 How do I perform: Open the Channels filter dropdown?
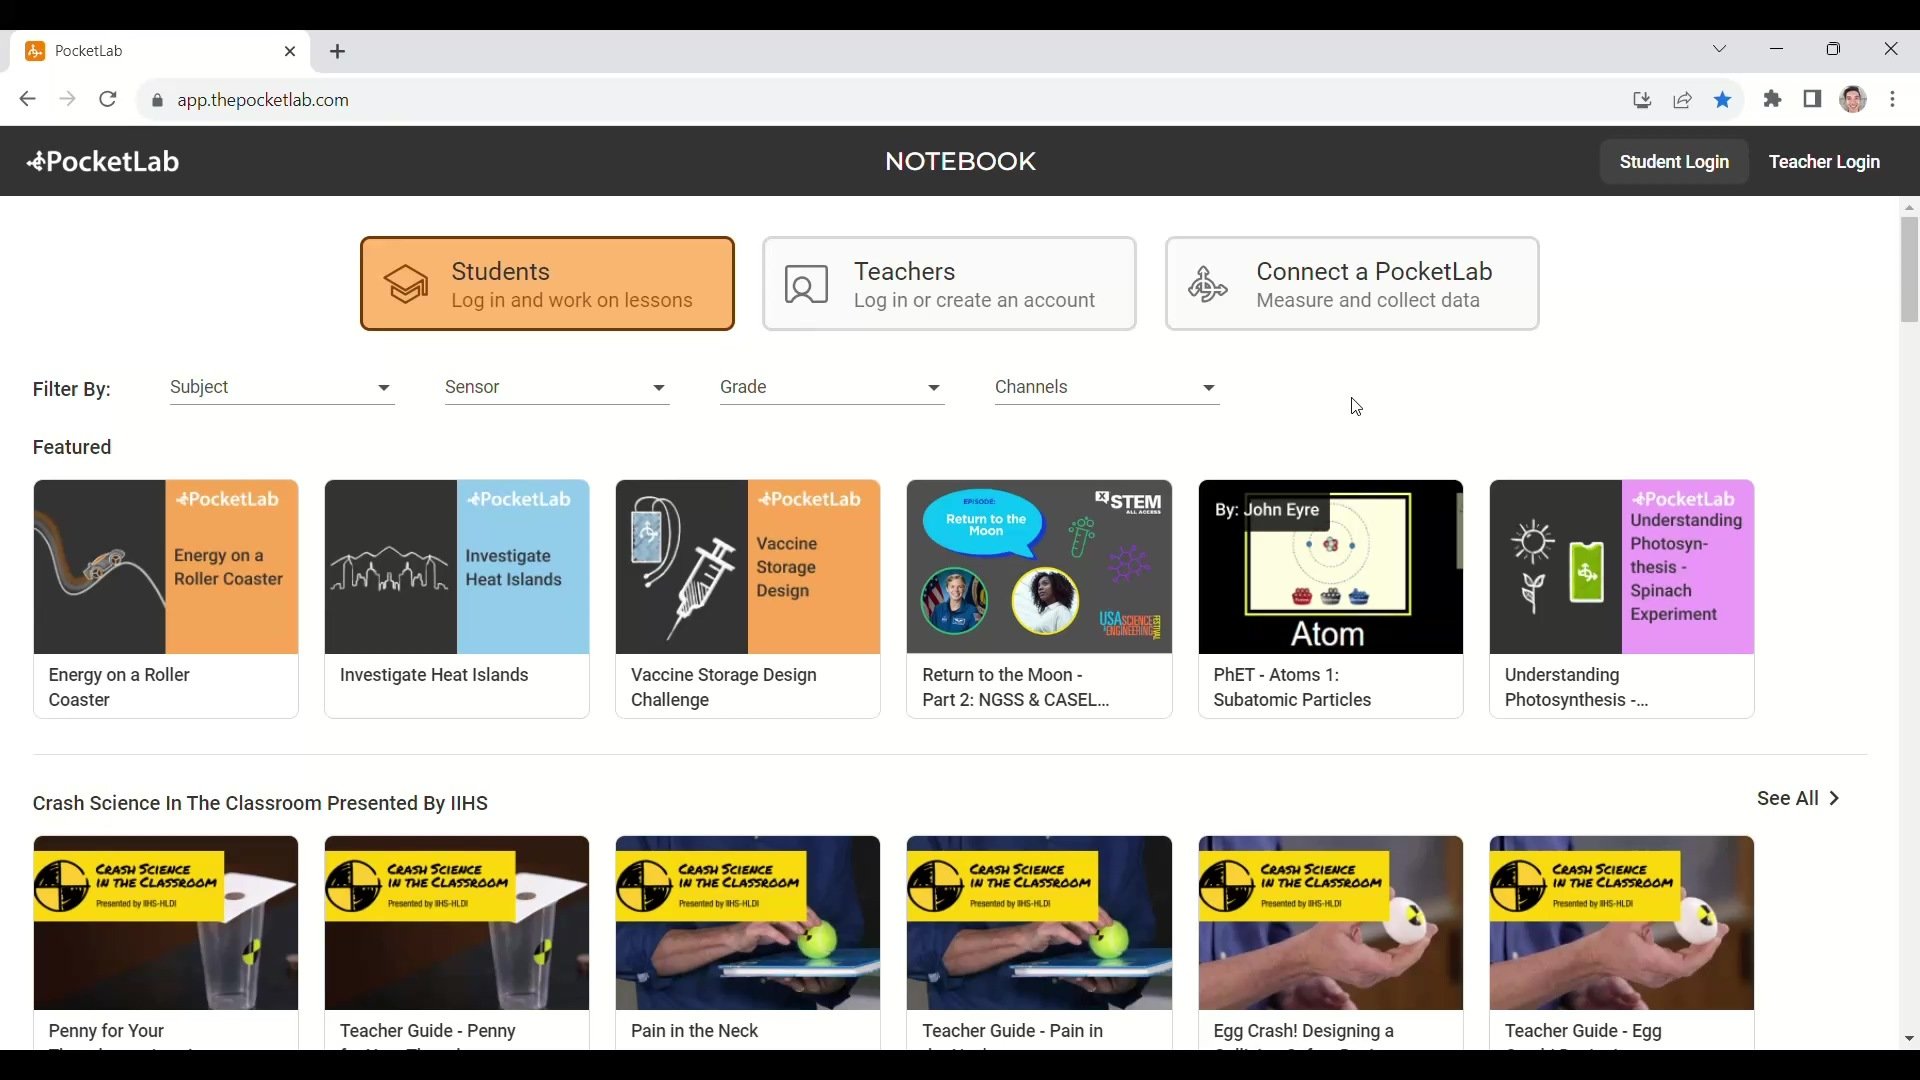[x=1107, y=388]
